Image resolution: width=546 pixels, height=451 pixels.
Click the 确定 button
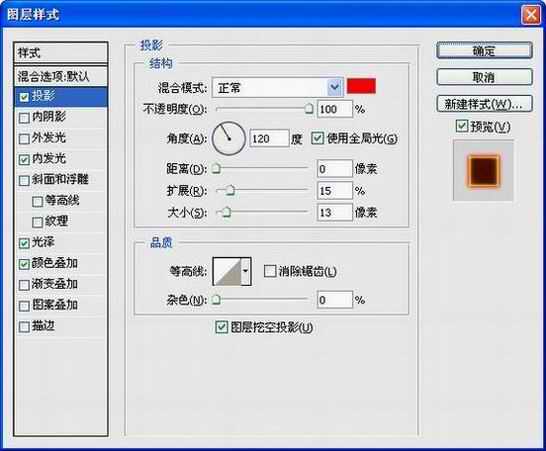click(484, 51)
